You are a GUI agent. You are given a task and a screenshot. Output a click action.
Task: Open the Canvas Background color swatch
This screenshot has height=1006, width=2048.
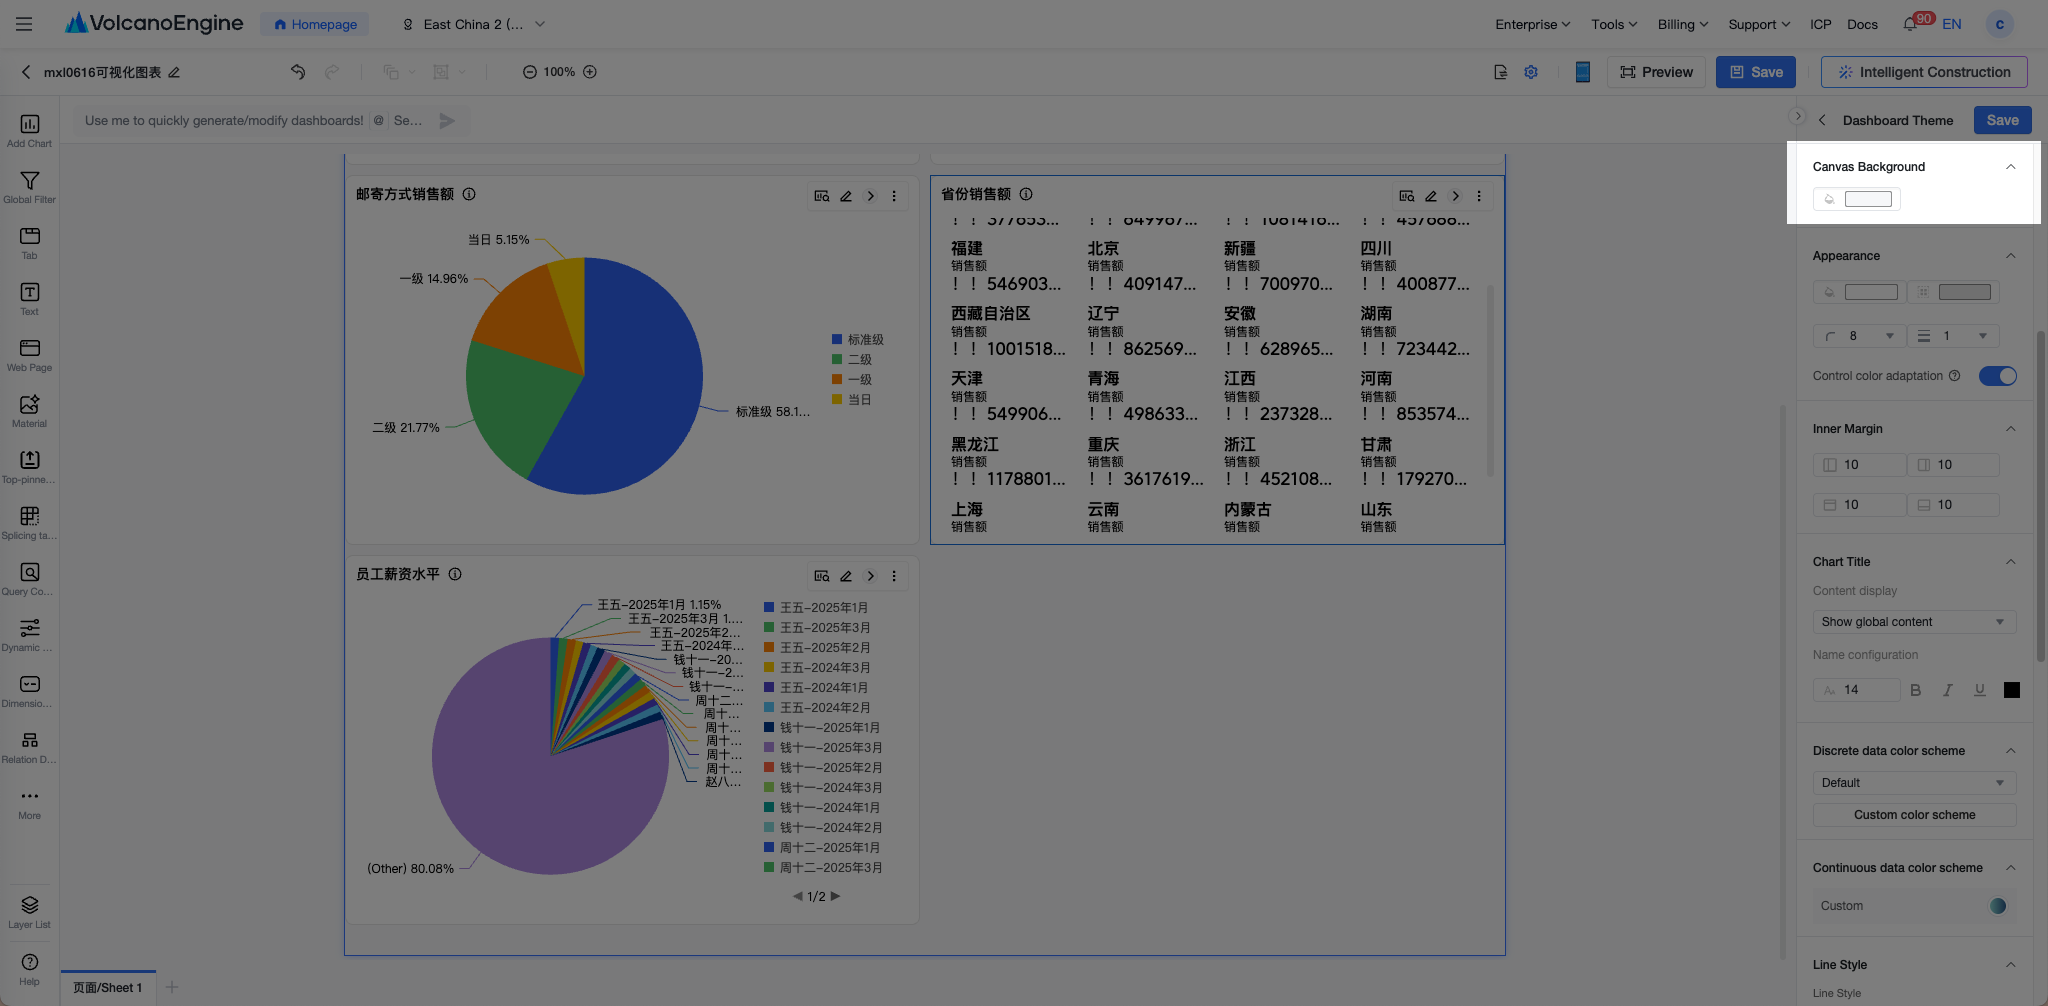[1868, 199]
